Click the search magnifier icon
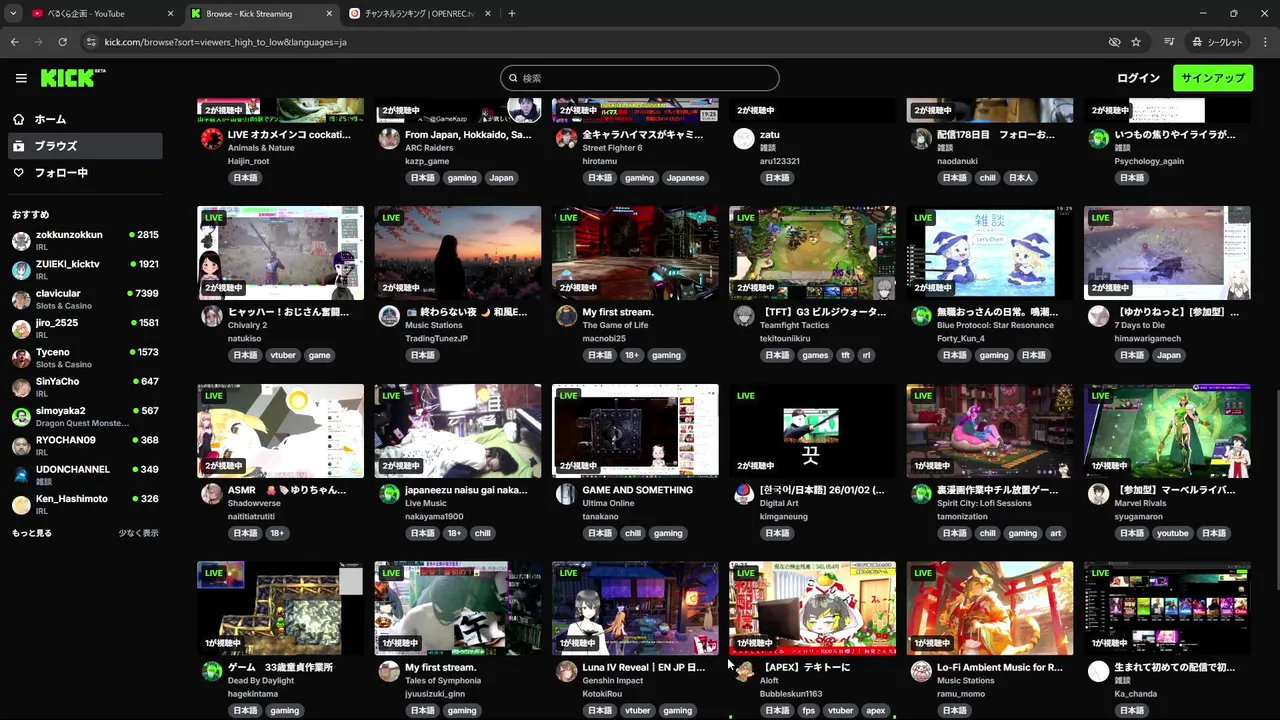Image resolution: width=1280 pixels, height=720 pixels. pos(513,78)
